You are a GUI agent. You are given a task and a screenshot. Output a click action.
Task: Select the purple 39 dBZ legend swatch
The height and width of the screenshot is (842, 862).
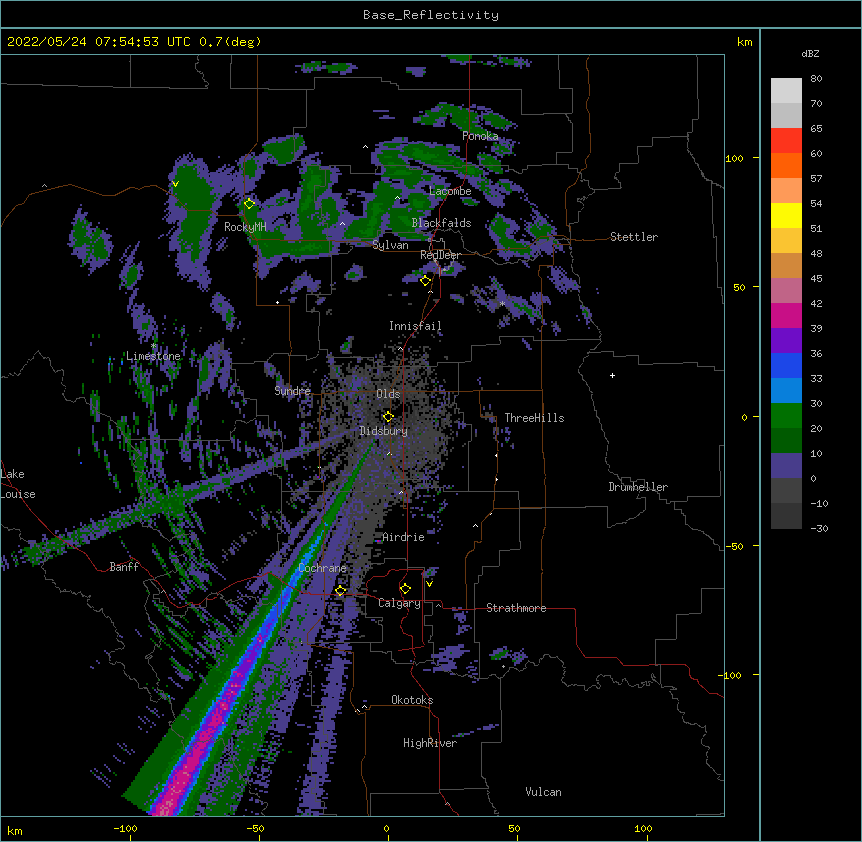coord(786,340)
